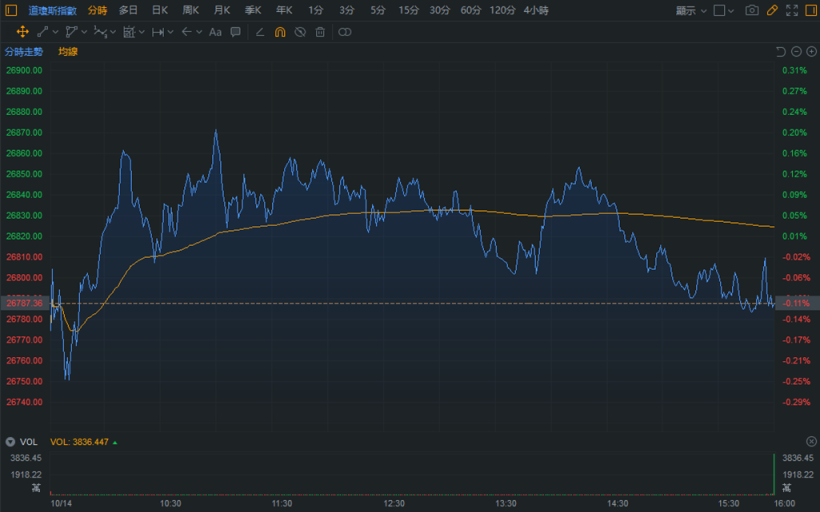Click the VOL: 3836.447 value label
This screenshot has height=512, width=820.
pyautogui.click(x=79, y=442)
